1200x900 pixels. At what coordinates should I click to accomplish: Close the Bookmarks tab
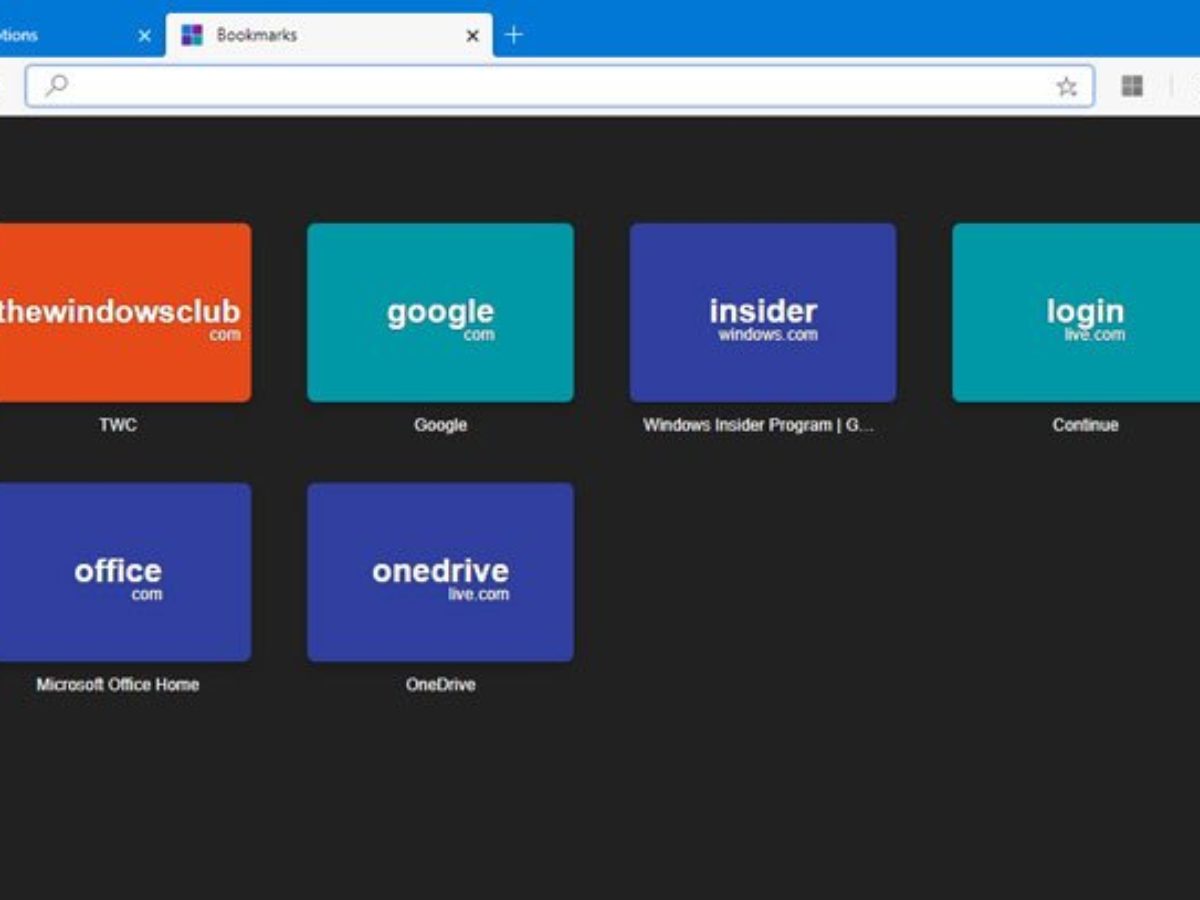click(472, 36)
